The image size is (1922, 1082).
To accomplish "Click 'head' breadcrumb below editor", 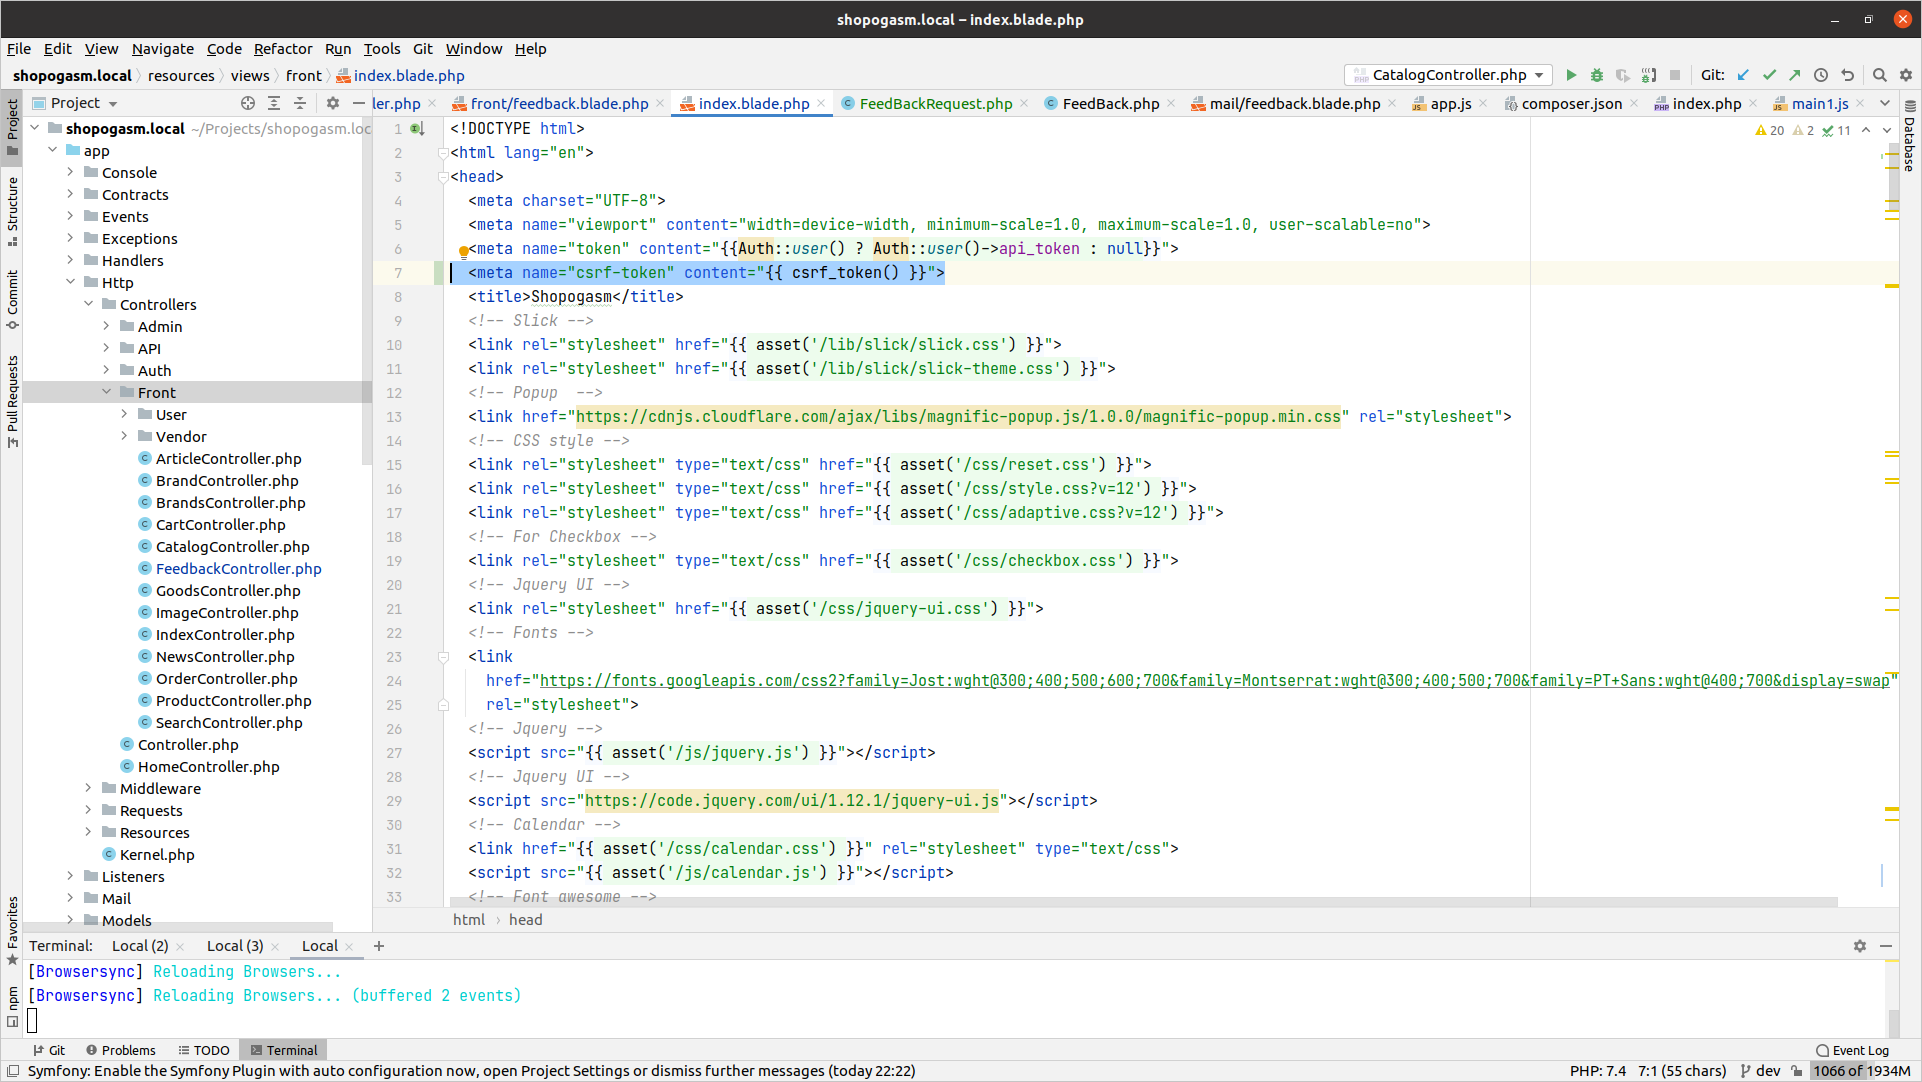I will [x=525, y=920].
